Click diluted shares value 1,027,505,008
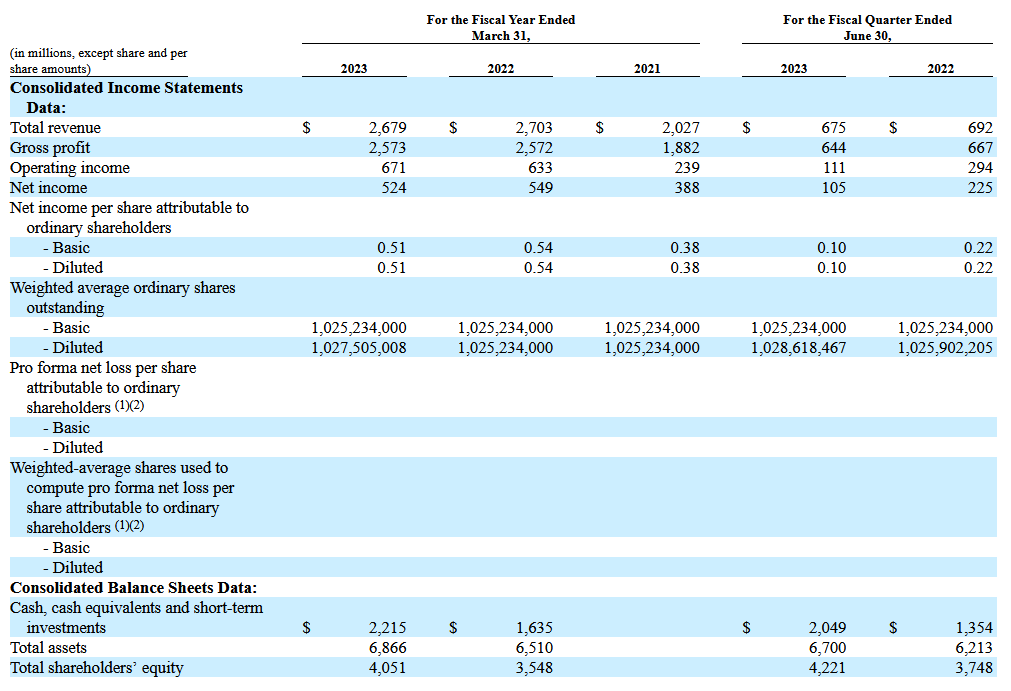Viewport: 1011px width, 691px height. tap(358, 347)
